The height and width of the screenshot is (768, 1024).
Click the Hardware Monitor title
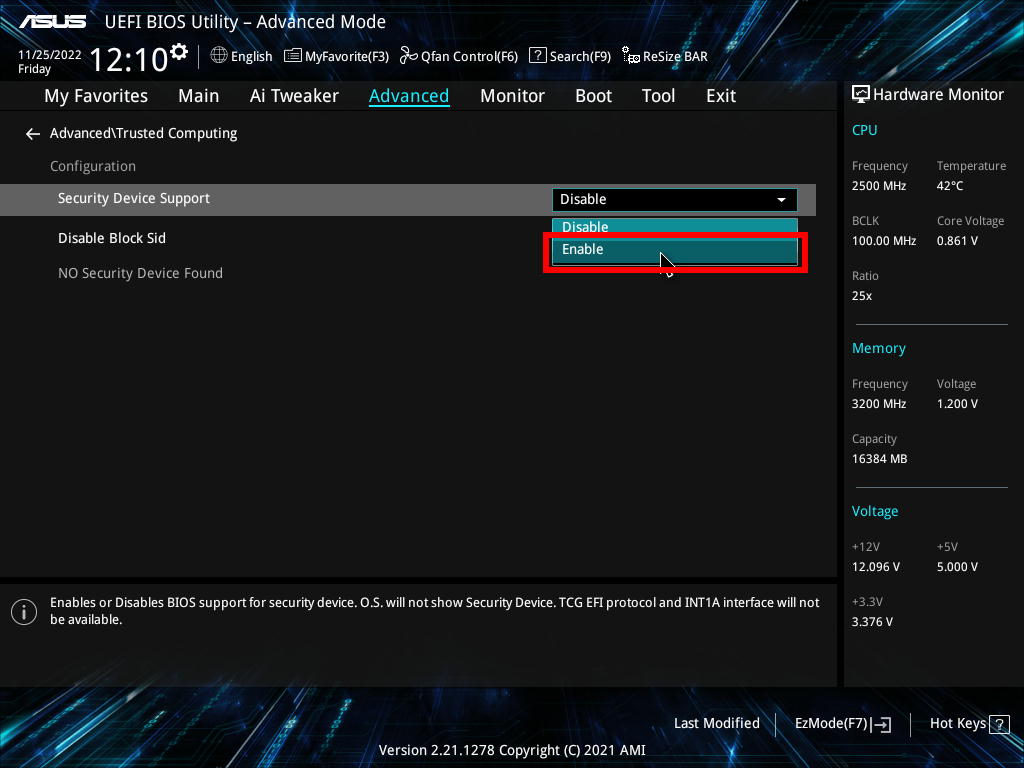[x=938, y=95]
